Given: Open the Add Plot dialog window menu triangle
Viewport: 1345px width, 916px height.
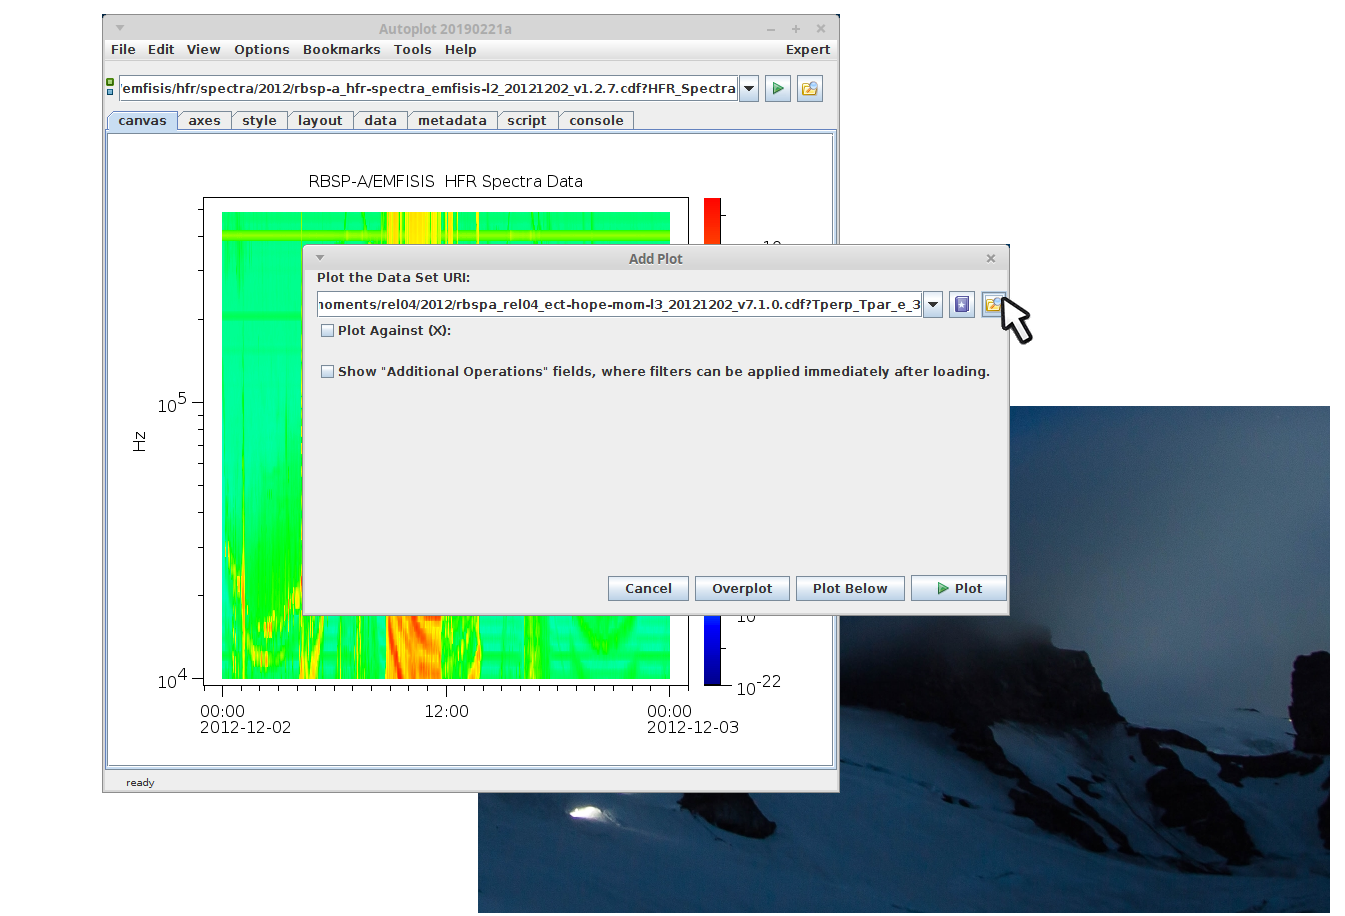Looking at the screenshot, I should [320, 258].
